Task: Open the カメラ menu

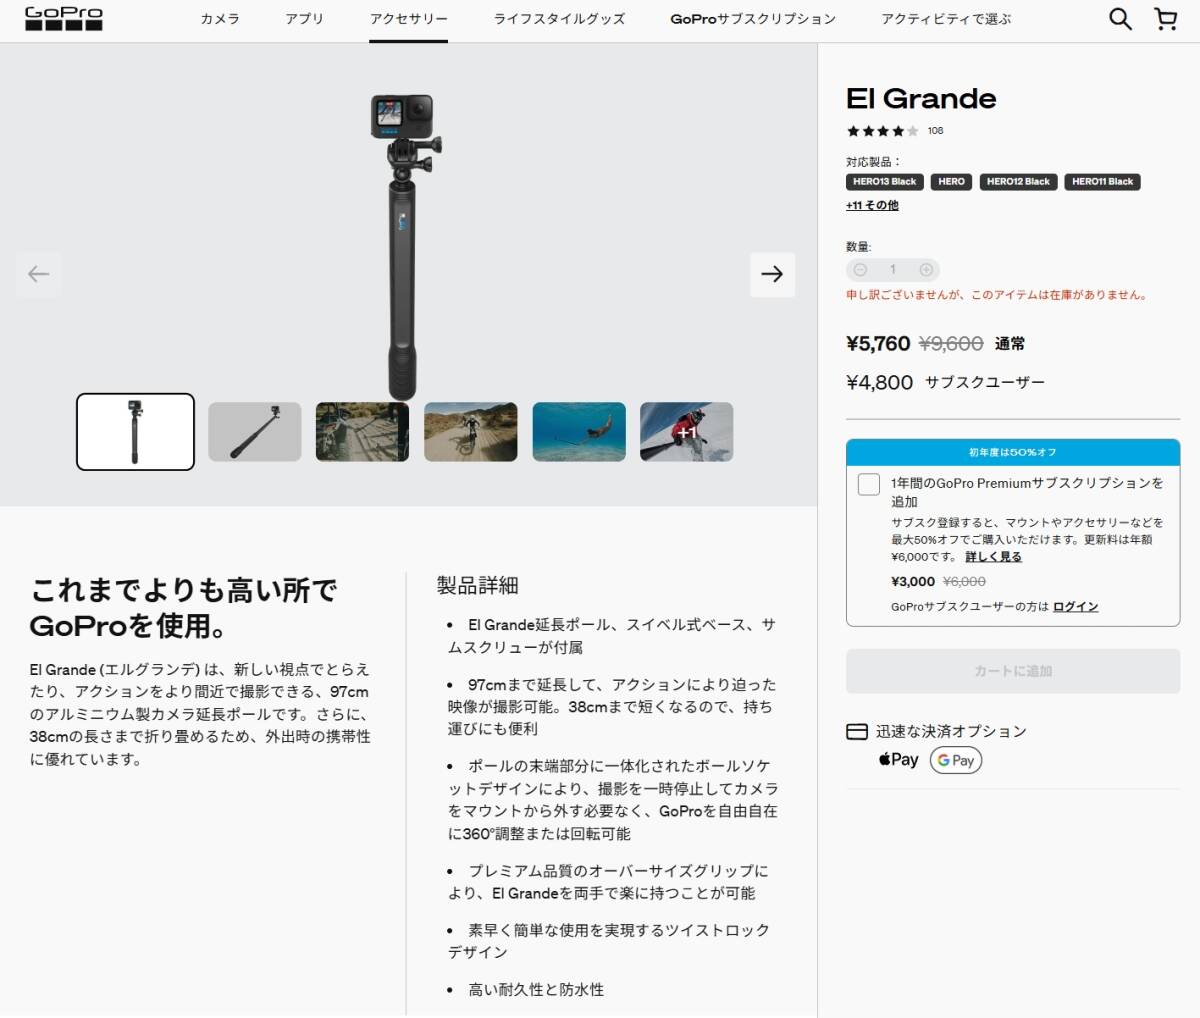Action: [x=220, y=19]
